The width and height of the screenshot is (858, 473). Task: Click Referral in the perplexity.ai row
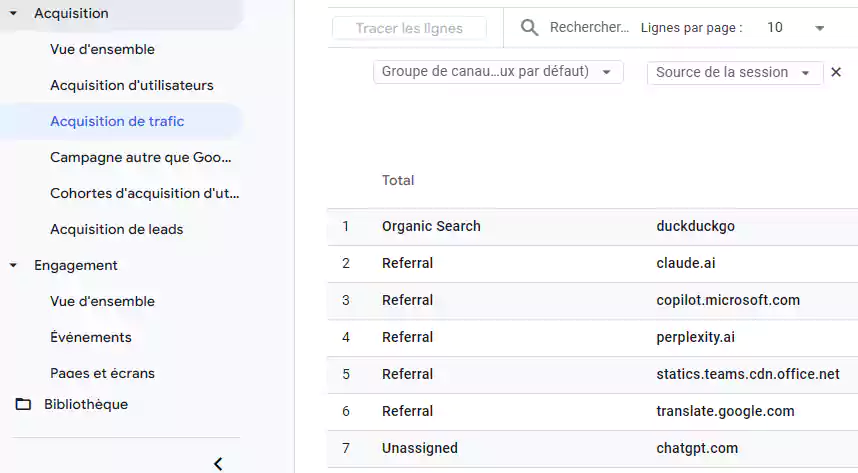point(407,337)
